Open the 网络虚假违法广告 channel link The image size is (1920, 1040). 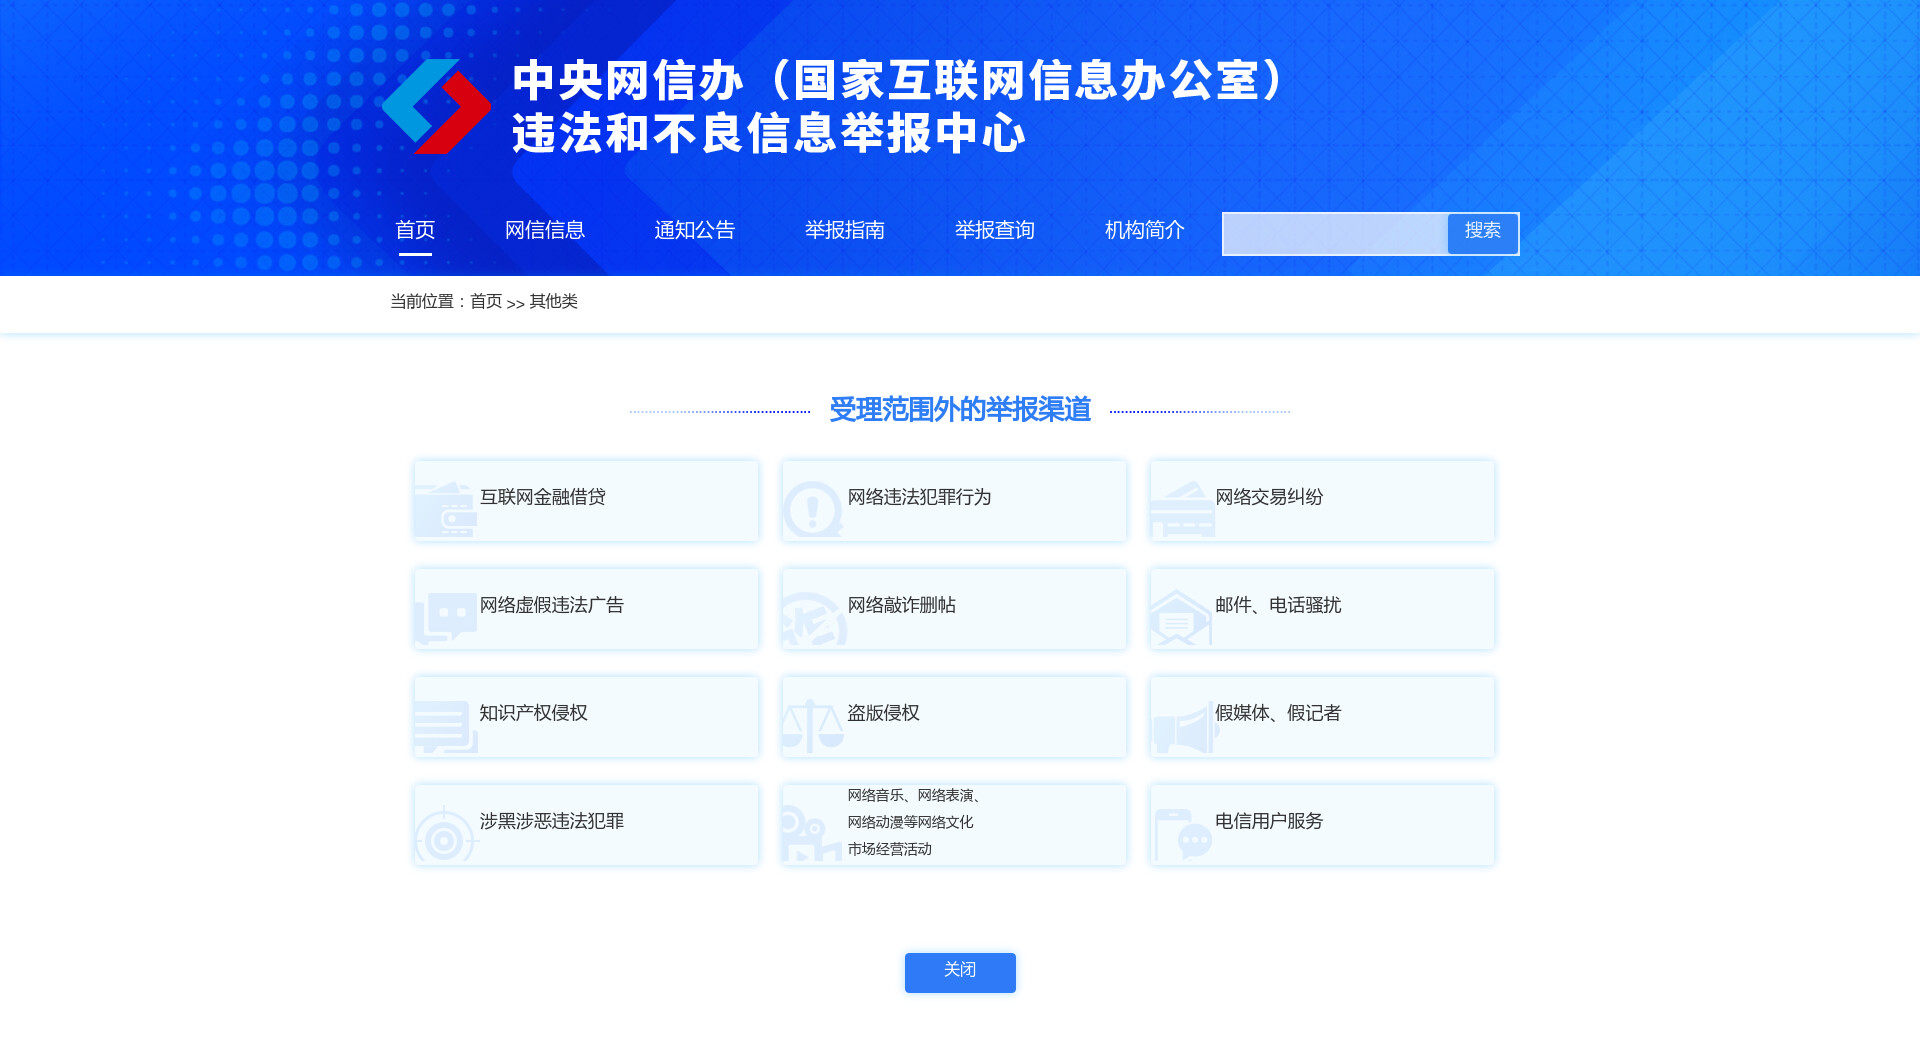coord(587,609)
